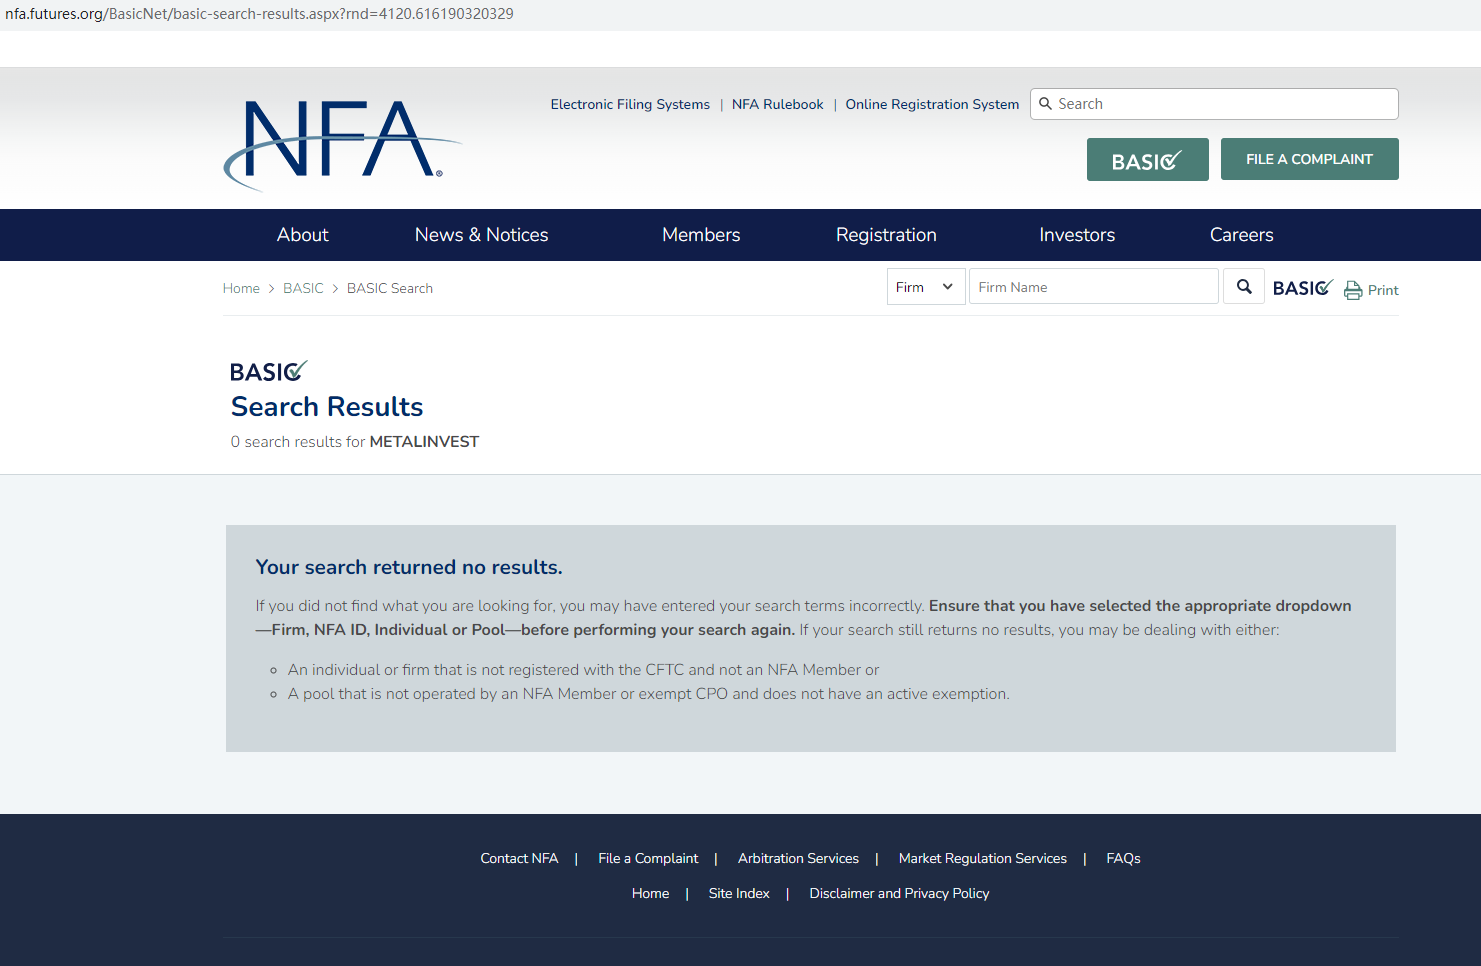Screen dimensions: 1481x966
Task: Open Arbitration Services footer link
Action: point(798,858)
